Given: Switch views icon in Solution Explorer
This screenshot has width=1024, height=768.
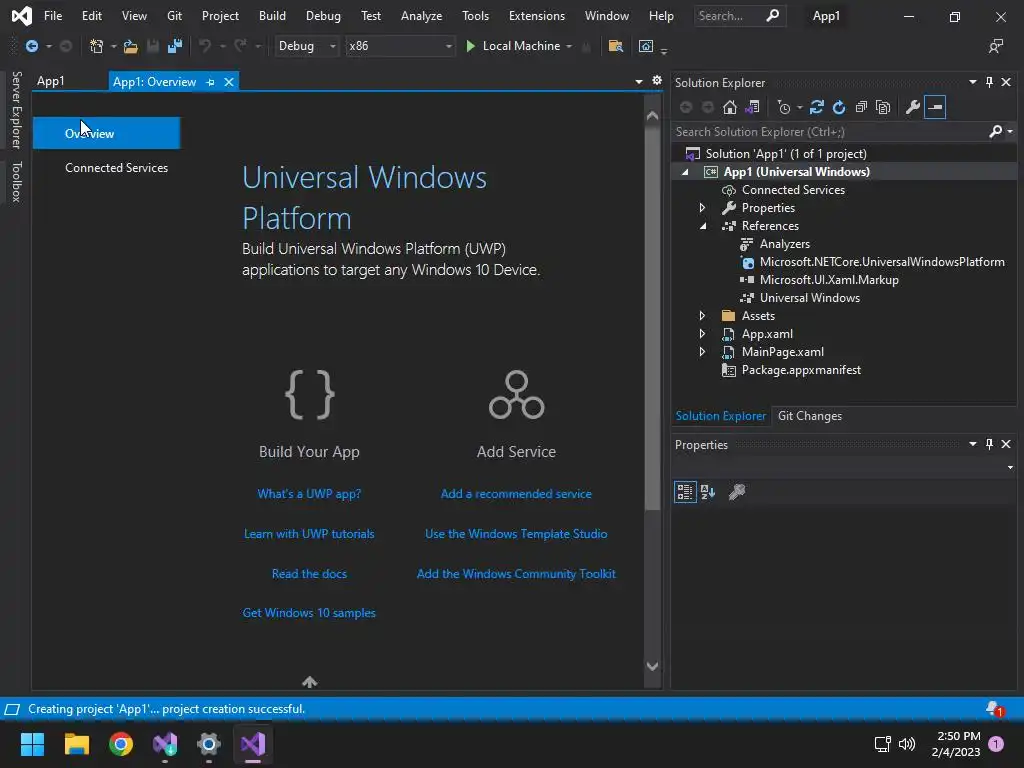Looking at the screenshot, I should coord(752,107).
